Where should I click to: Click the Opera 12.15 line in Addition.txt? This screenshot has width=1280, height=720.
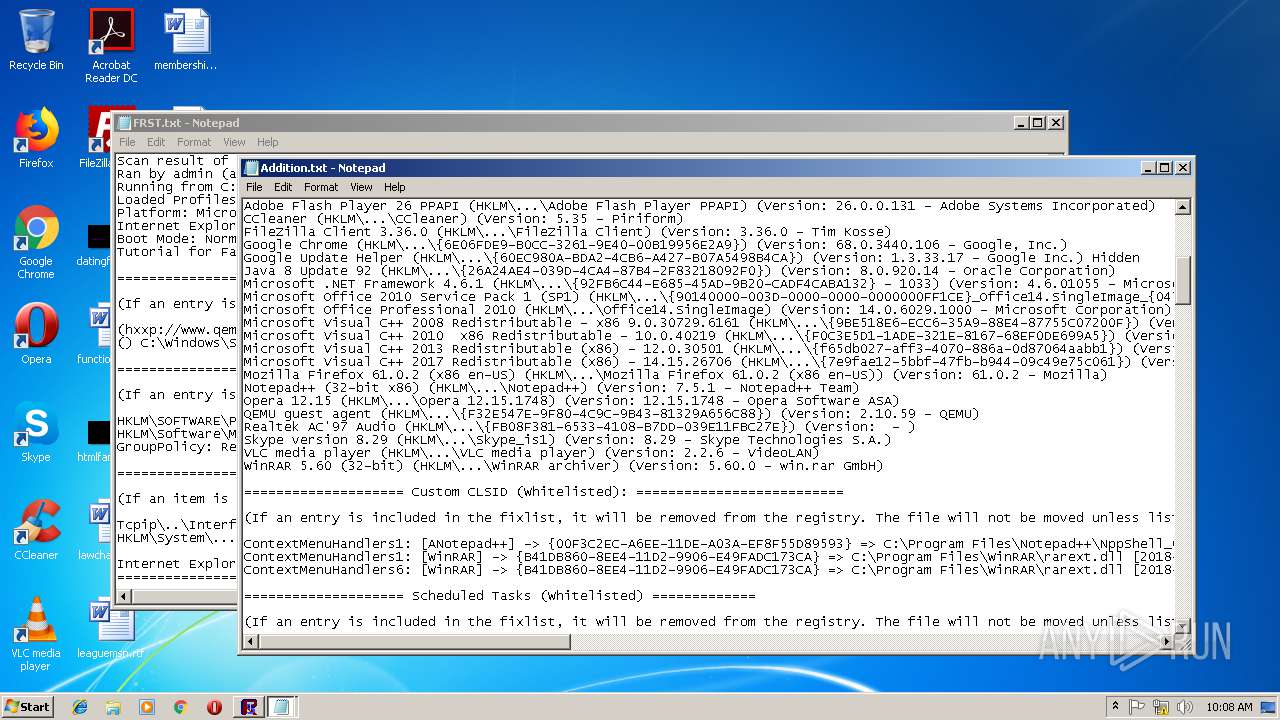click(571, 401)
